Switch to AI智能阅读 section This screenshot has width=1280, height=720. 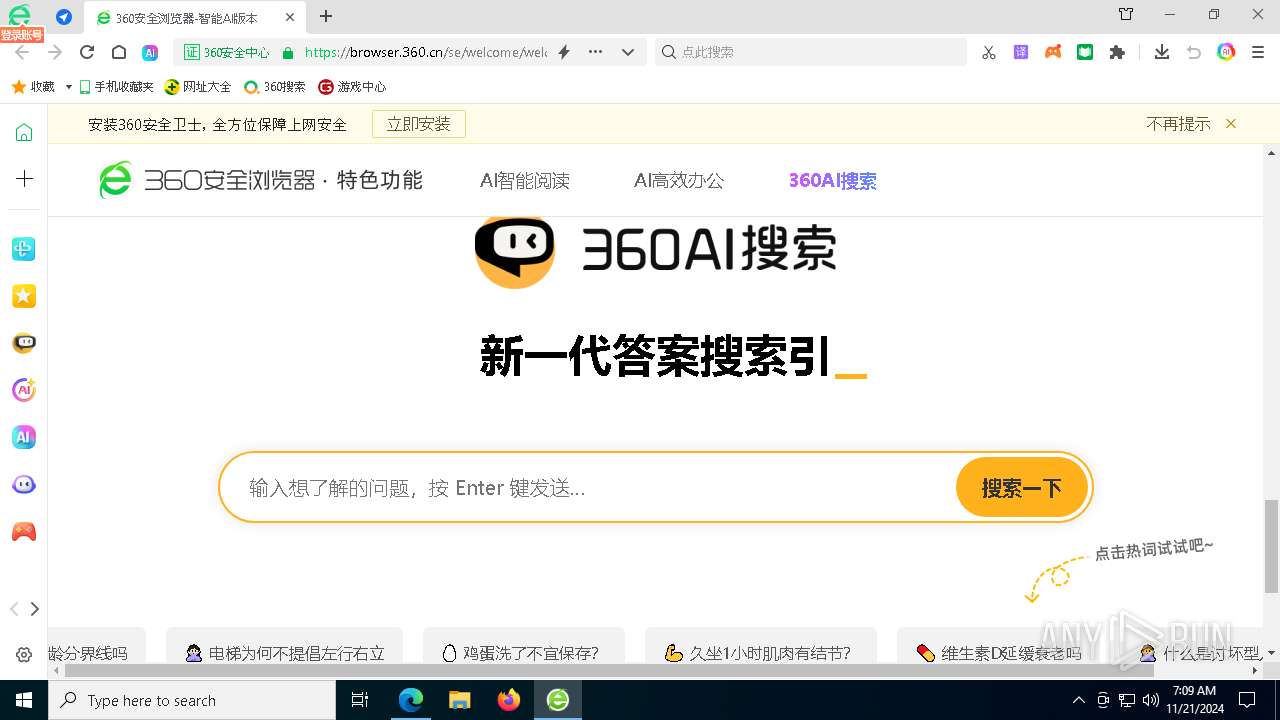(x=525, y=181)
